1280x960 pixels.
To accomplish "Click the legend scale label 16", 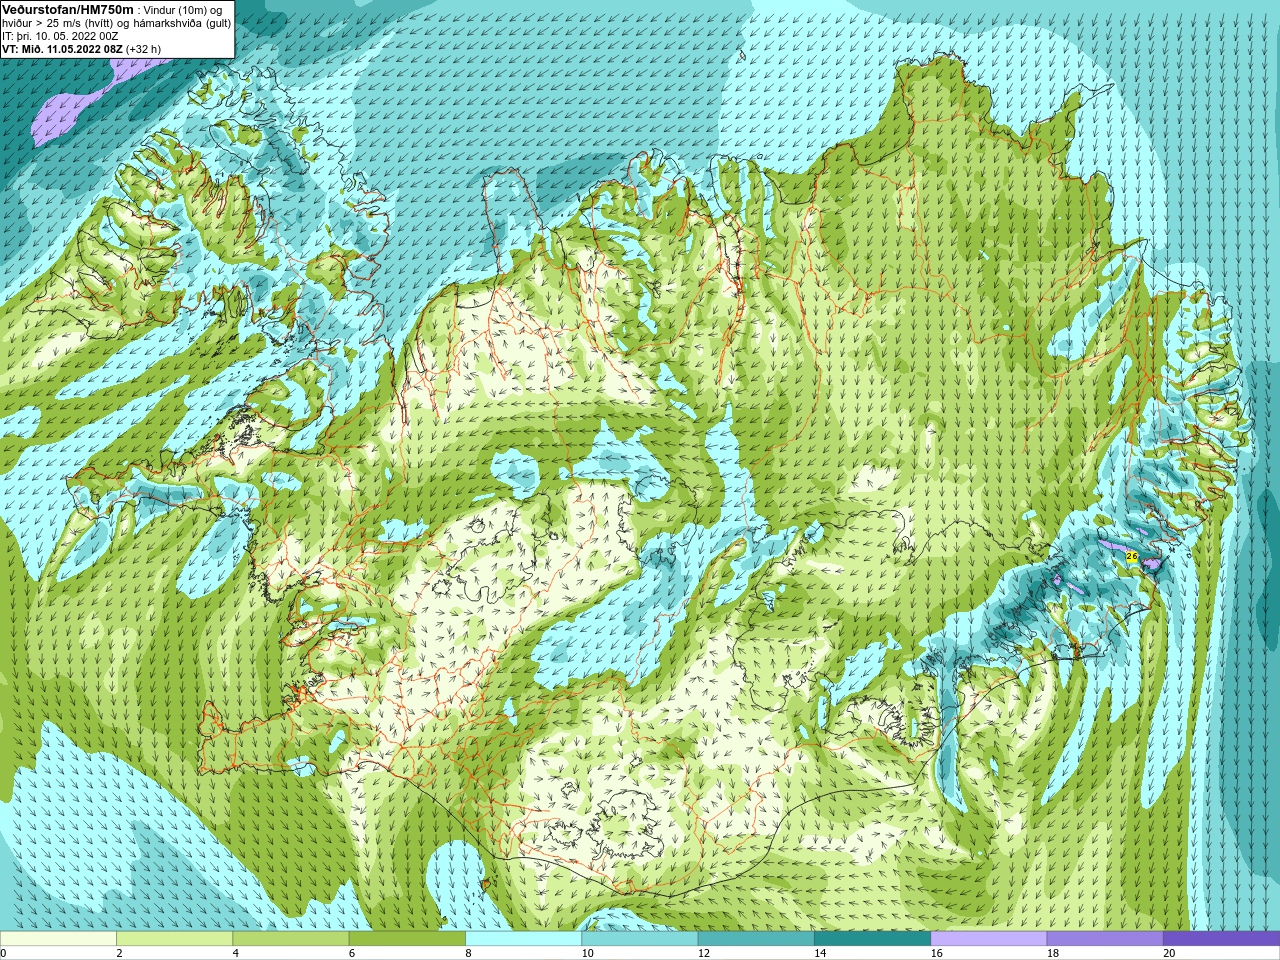I will [x=936, y=953].
